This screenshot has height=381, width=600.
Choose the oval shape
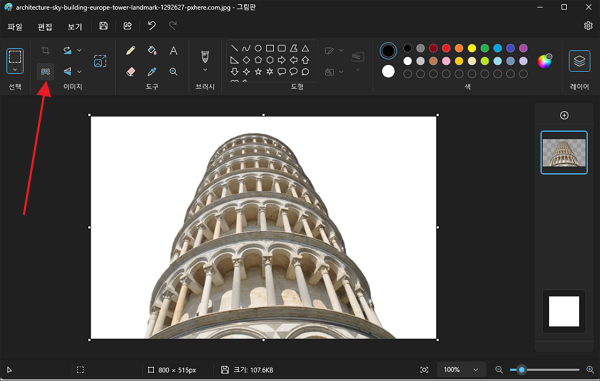click(258, 48)
